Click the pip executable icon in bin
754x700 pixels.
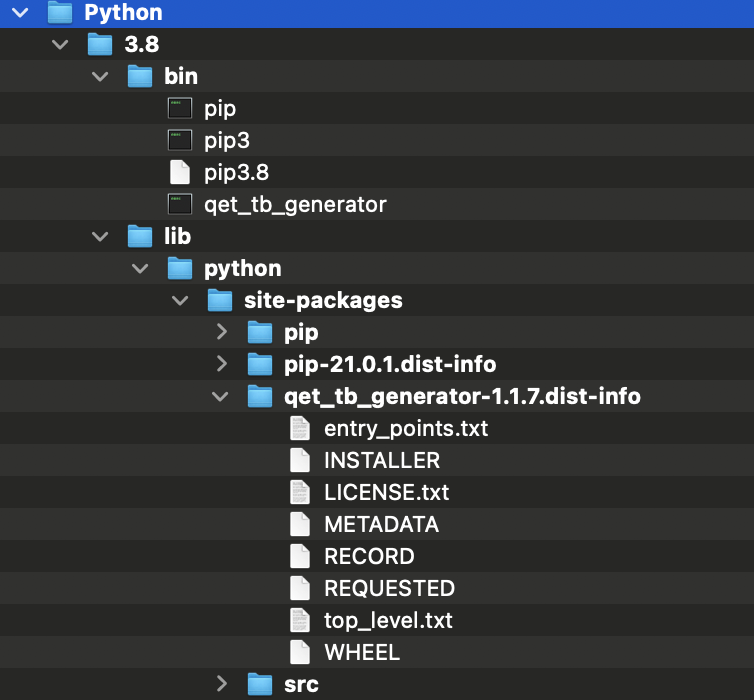click(180, 109)
